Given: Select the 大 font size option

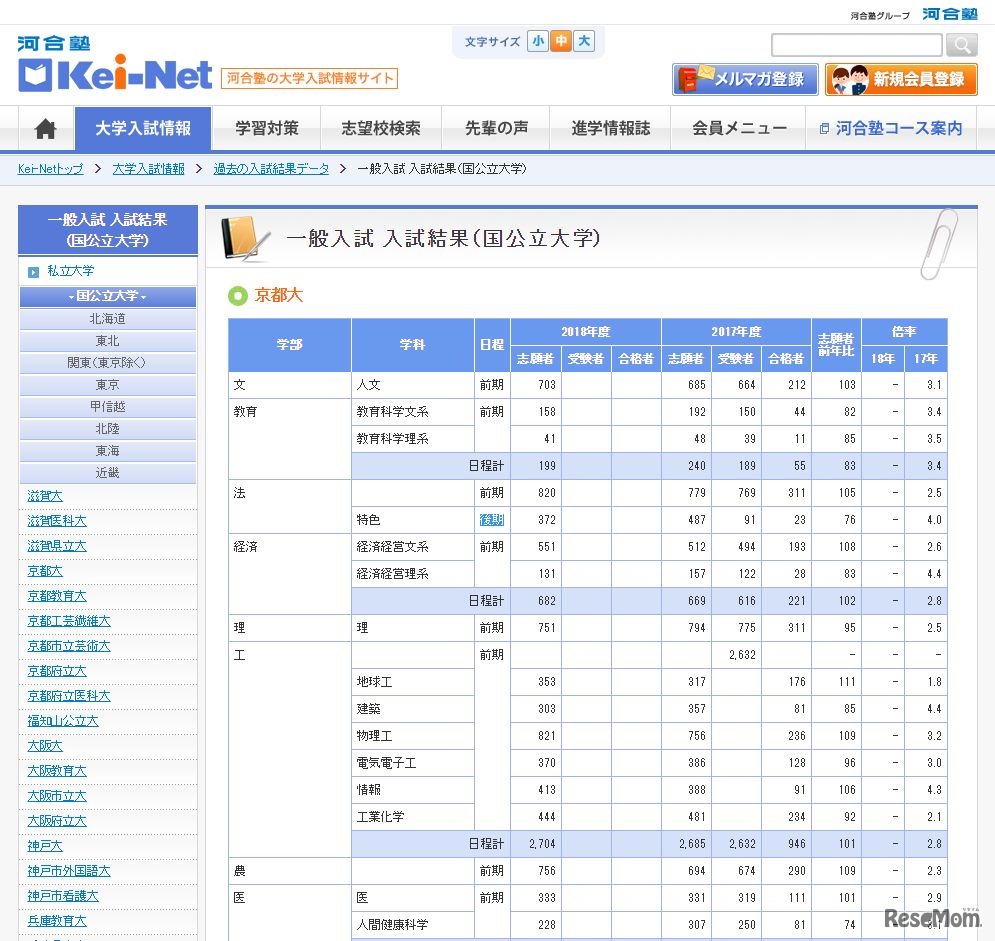Looking at the screenshot, I should tap(583, 41).
